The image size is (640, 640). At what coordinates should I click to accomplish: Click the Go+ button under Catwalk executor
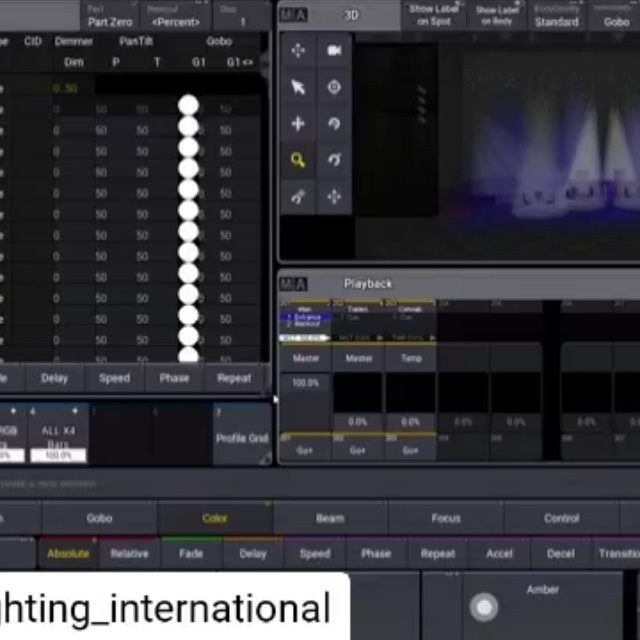tap(410, 450)
